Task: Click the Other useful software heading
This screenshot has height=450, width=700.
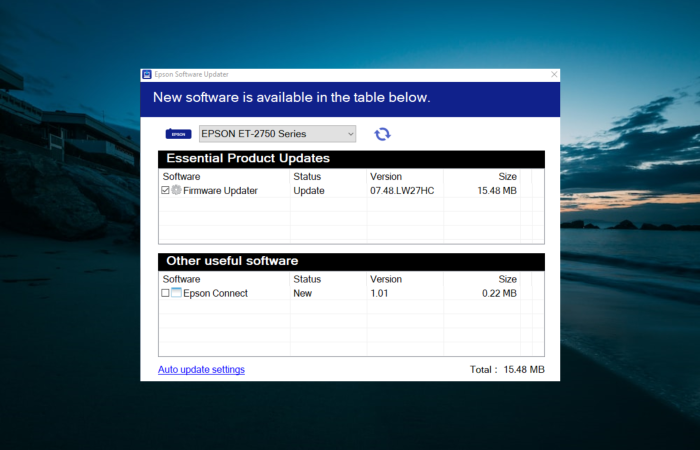Action: pyautogui.click(x=232, y=261)
